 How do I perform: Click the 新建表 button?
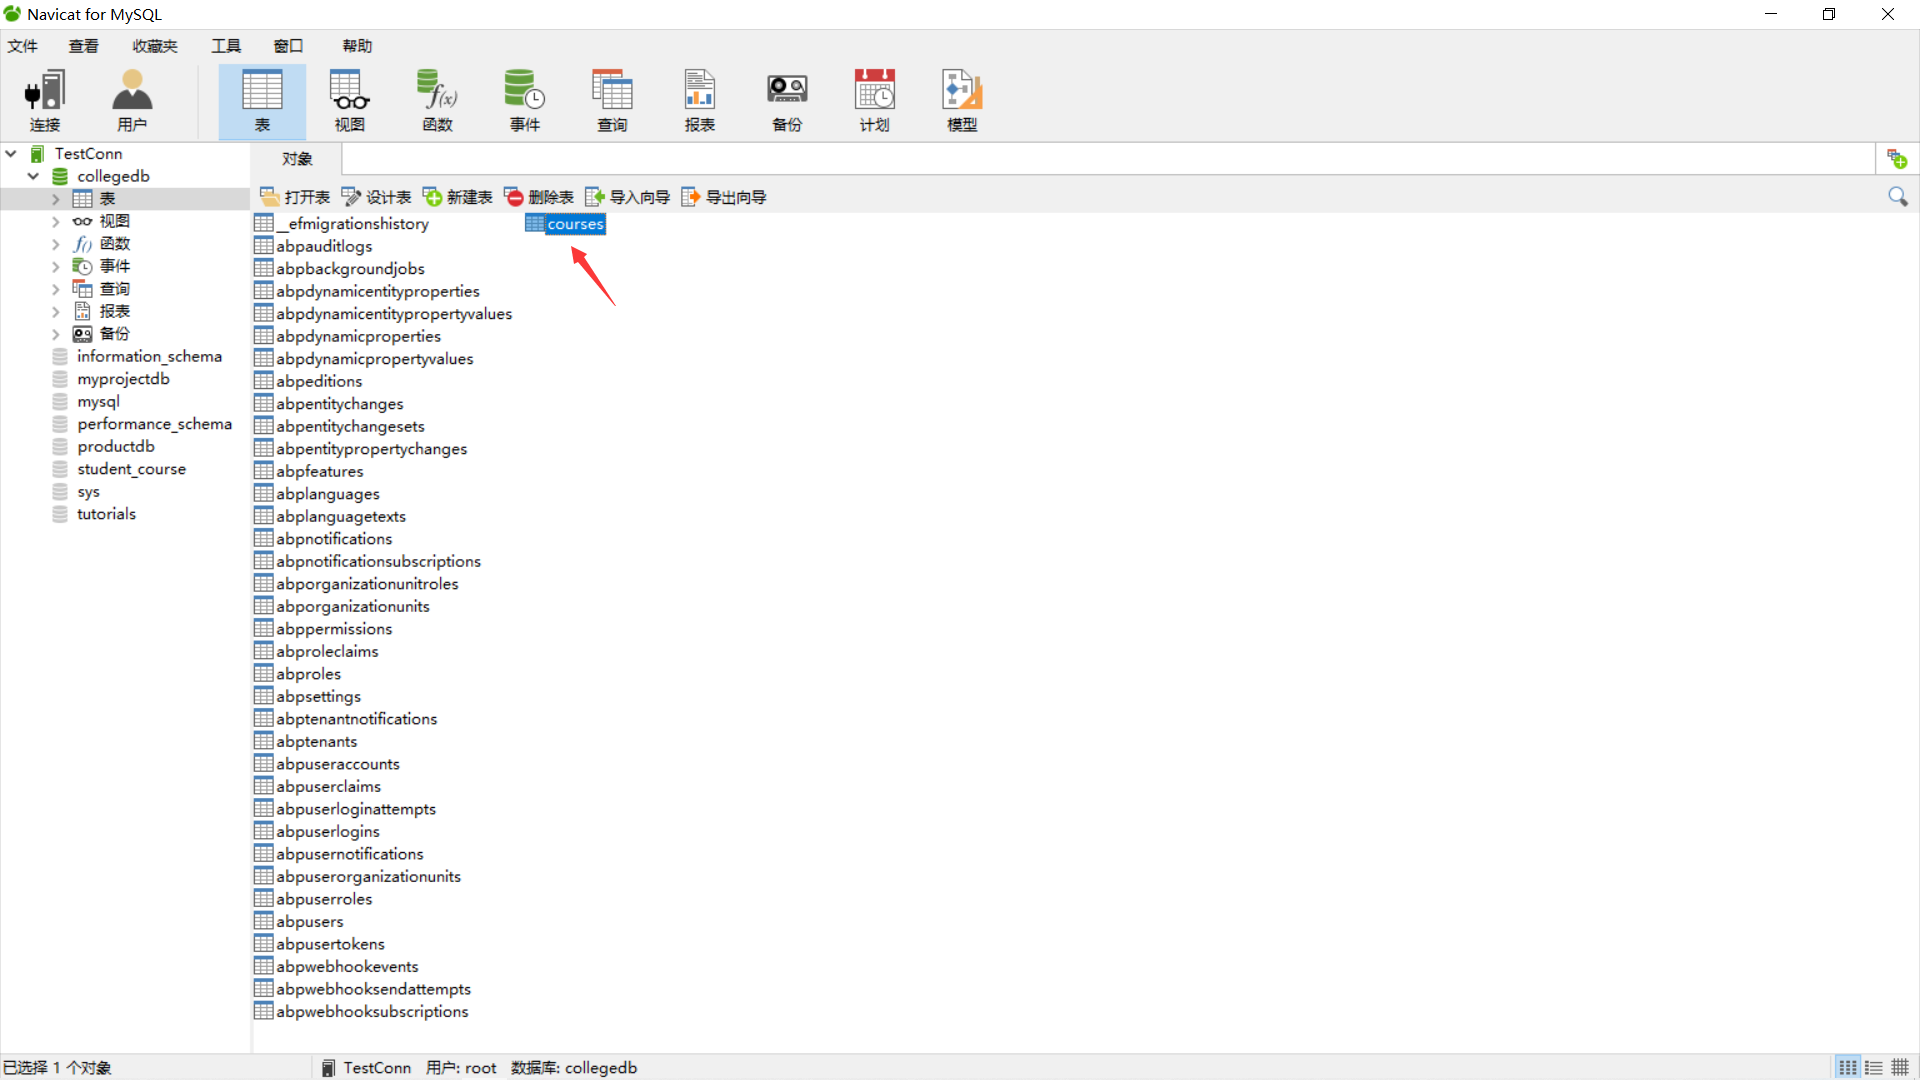pyautogui.click(x=458, y=197)
